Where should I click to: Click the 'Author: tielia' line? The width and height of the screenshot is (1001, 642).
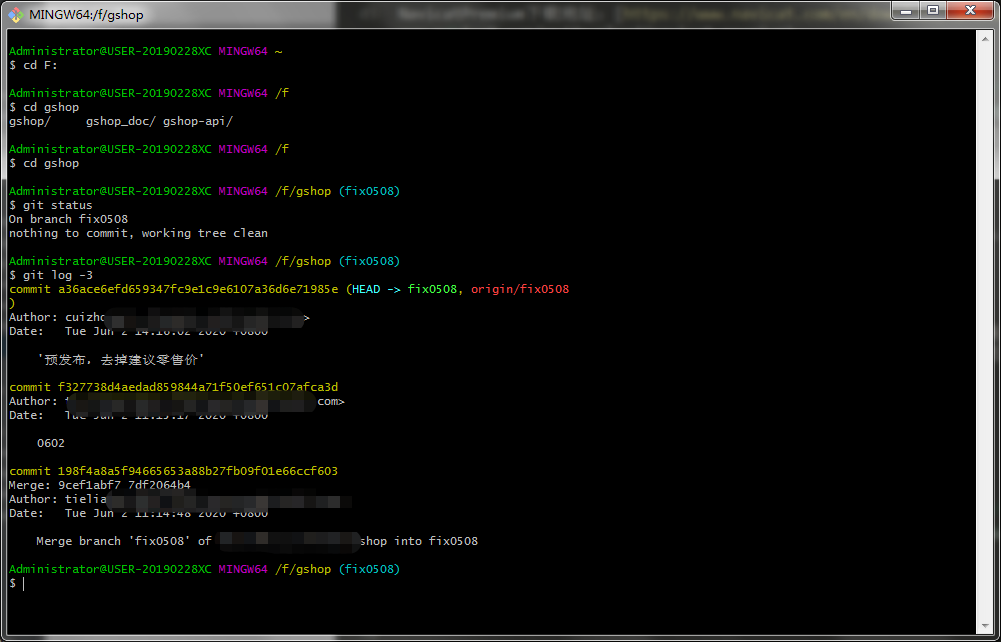tap(57, 499)
